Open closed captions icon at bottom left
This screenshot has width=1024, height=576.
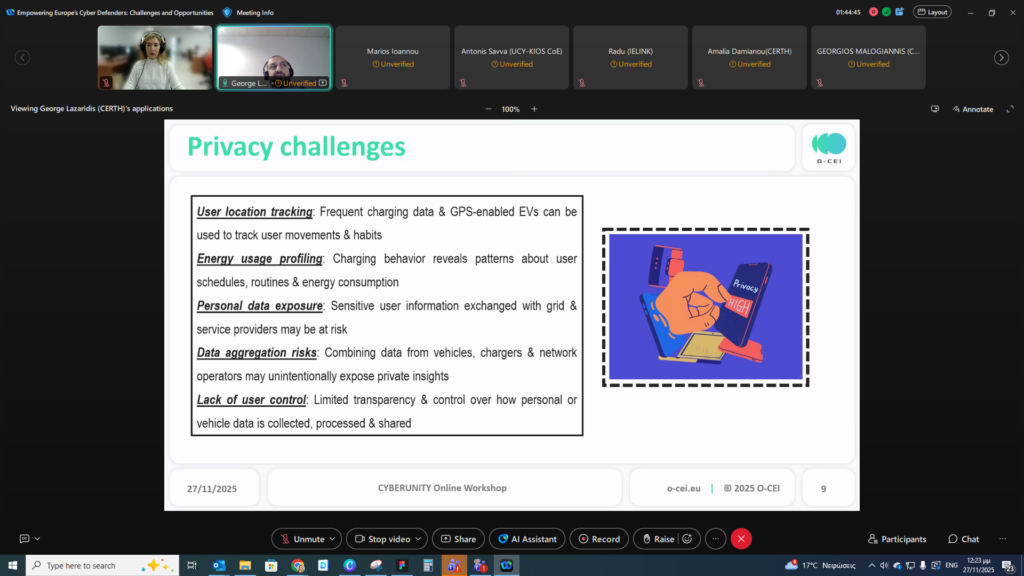(25, 539)
